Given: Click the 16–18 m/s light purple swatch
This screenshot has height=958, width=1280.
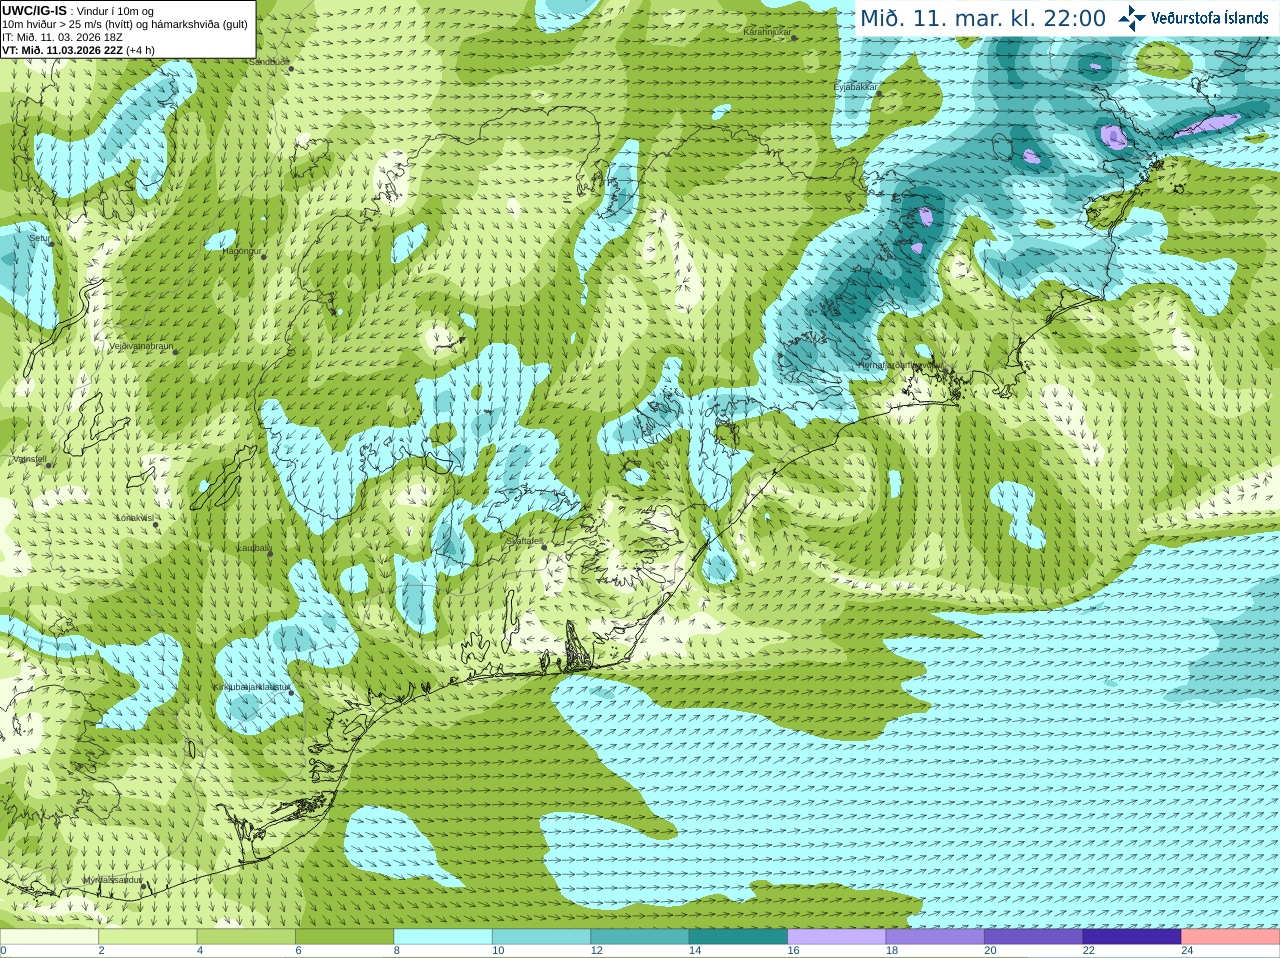Looking at the screenshot, I should tap(837, 937).
